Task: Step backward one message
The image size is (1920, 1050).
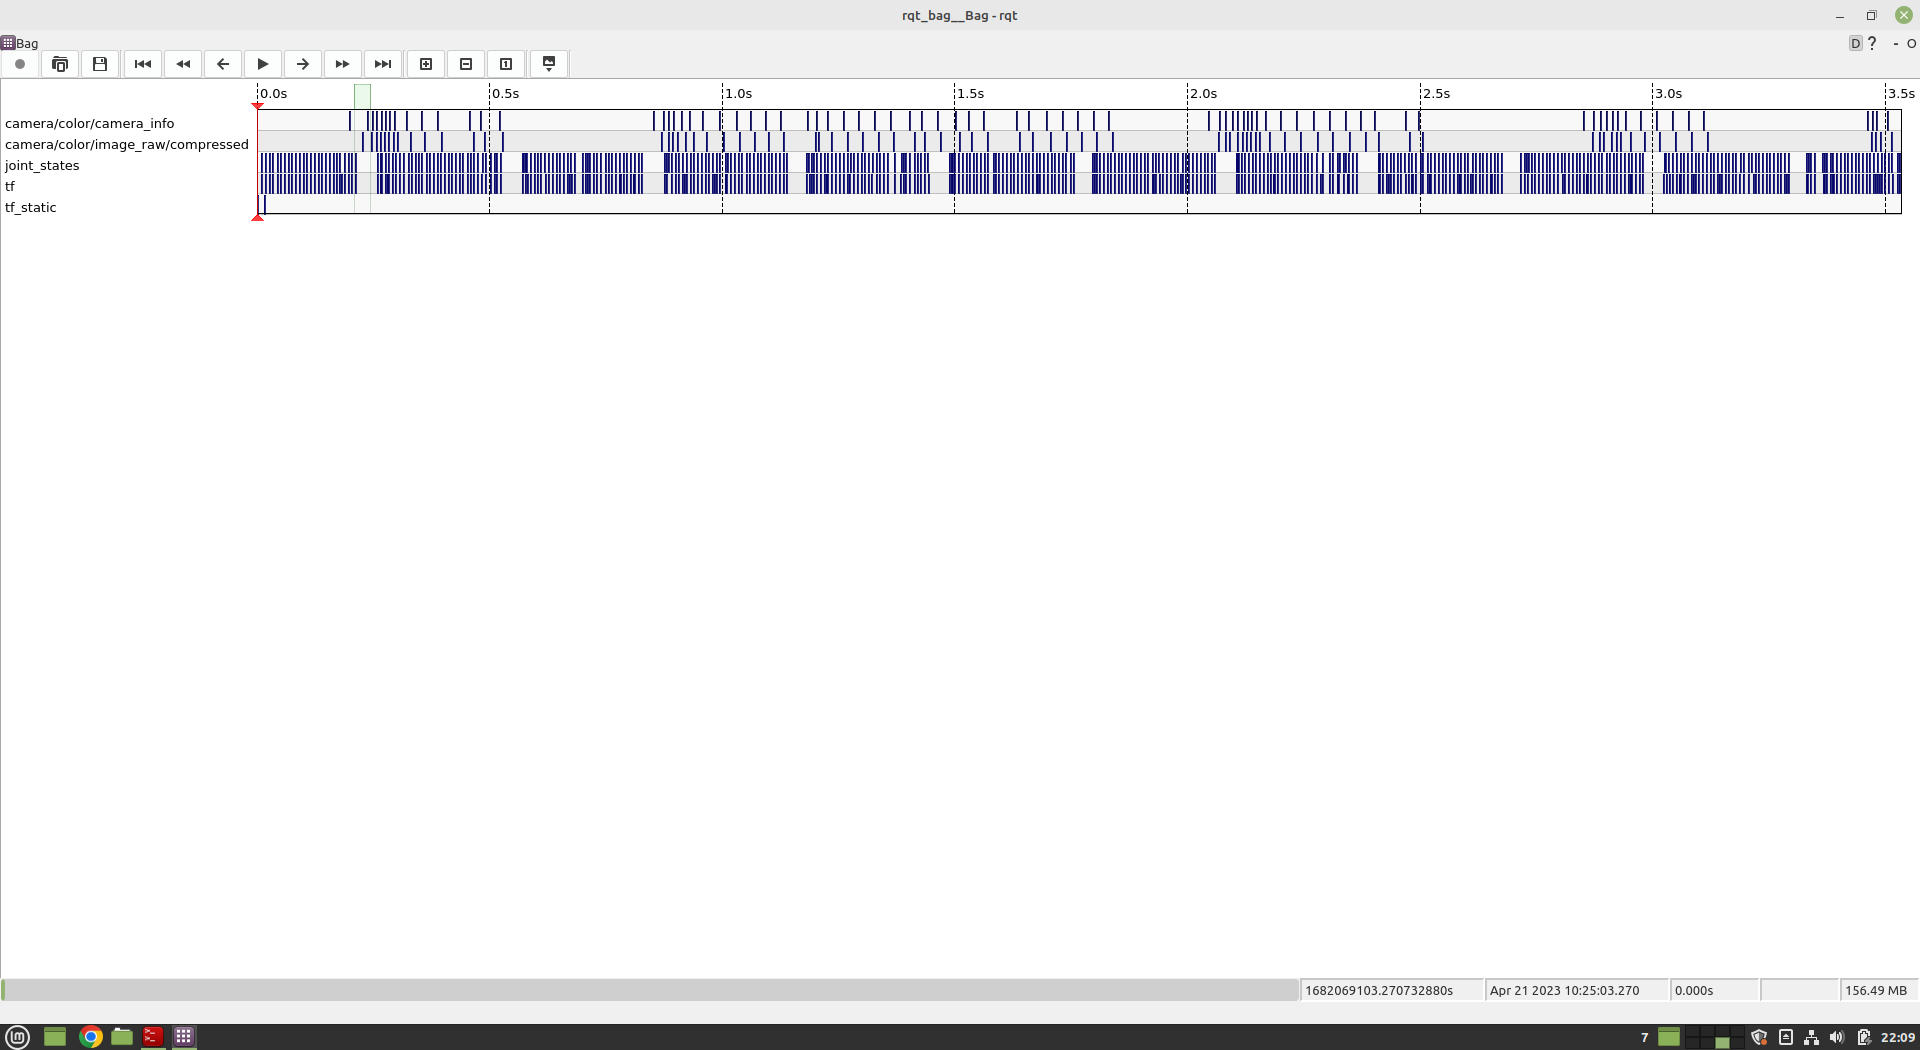Action: (x=222, y=64)
